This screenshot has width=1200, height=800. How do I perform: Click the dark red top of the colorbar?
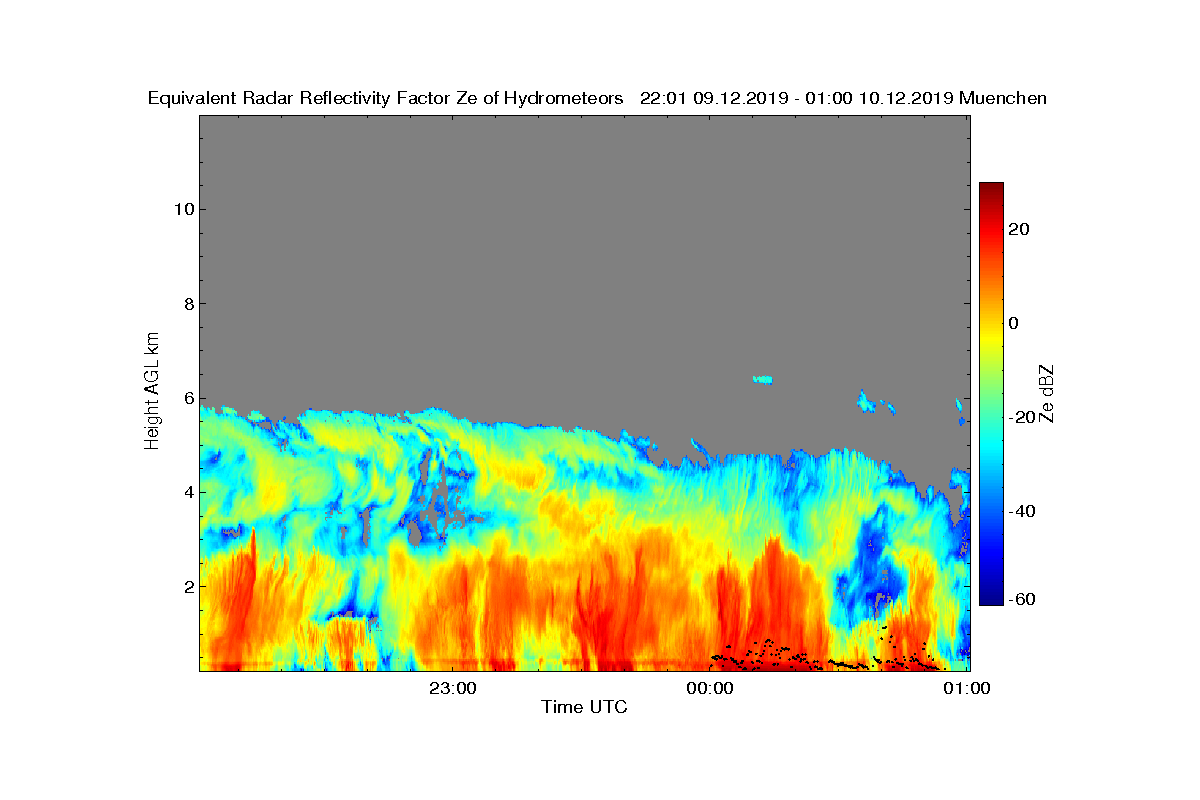click(x=991, y=190)
